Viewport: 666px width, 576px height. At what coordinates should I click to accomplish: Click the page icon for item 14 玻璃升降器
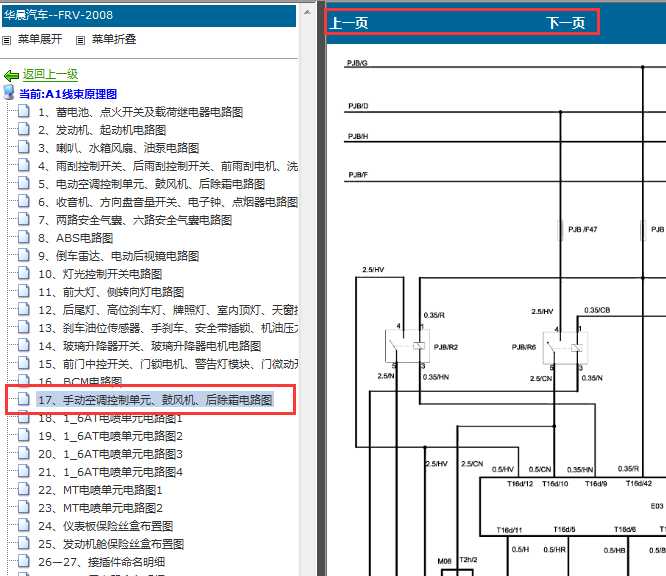[24, 345]
